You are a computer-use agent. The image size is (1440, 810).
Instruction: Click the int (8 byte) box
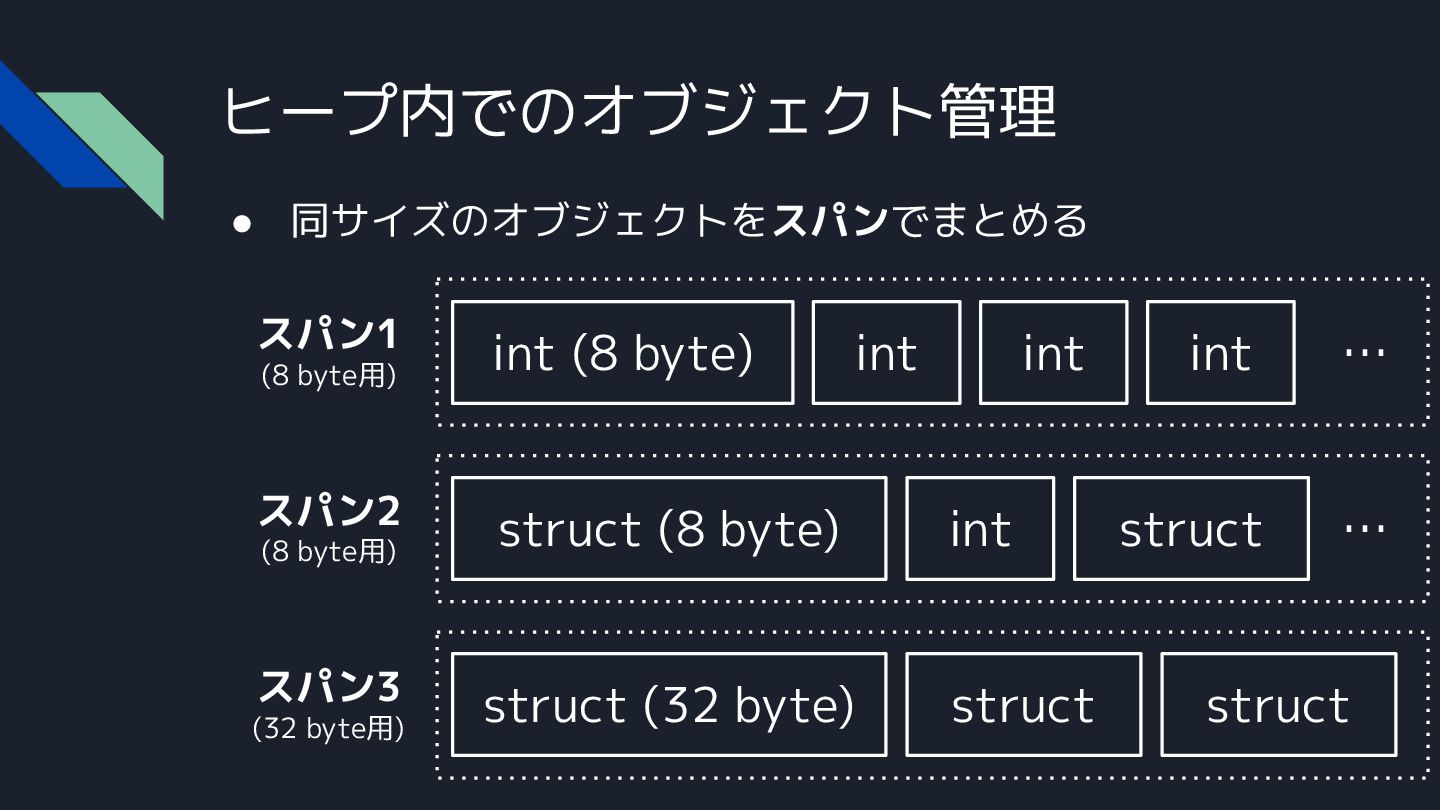point(622,353)
